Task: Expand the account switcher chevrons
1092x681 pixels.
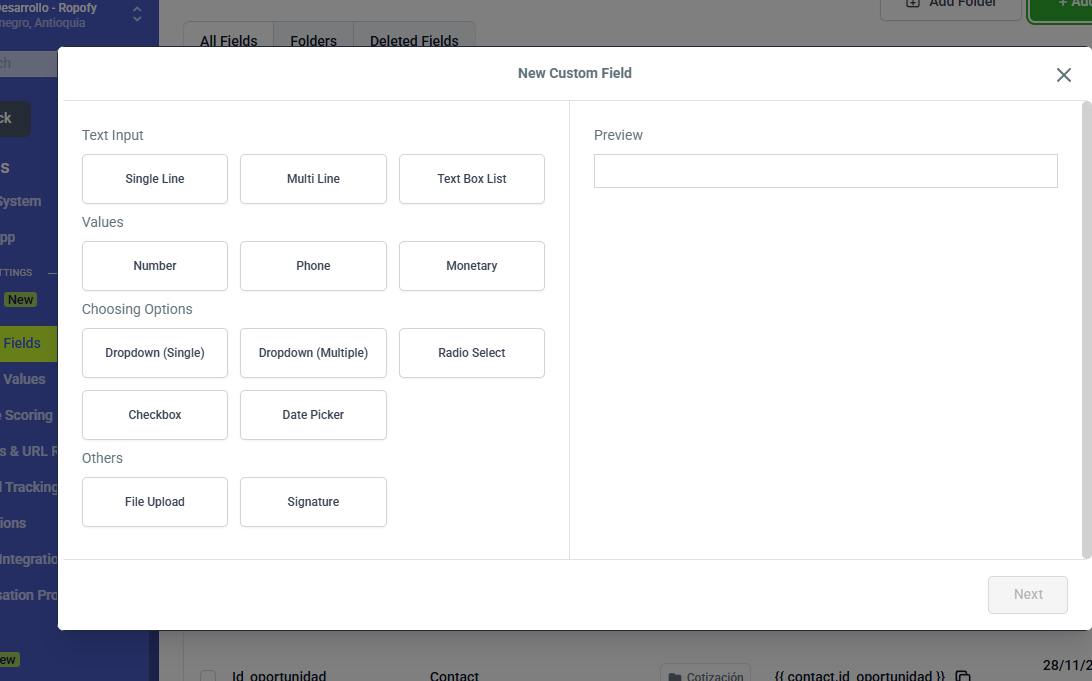Action: [137, 14]
